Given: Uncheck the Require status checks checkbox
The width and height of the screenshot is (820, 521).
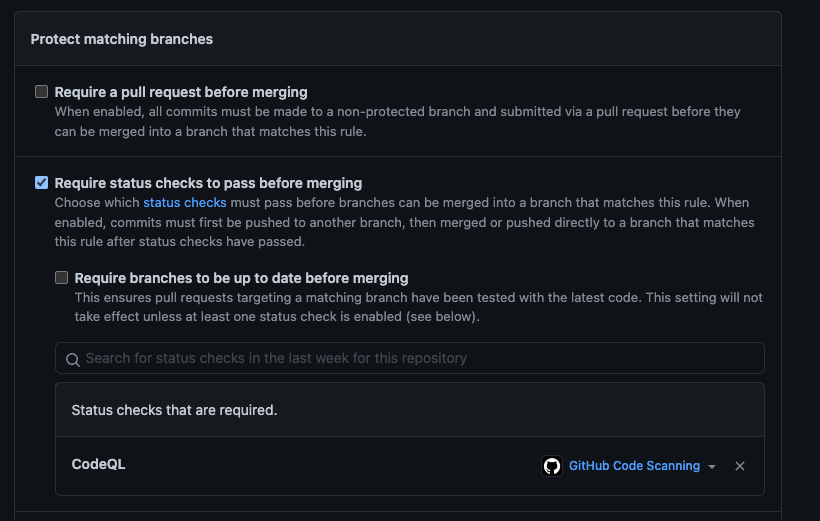Looking at the screenshot, I should 41,183.
